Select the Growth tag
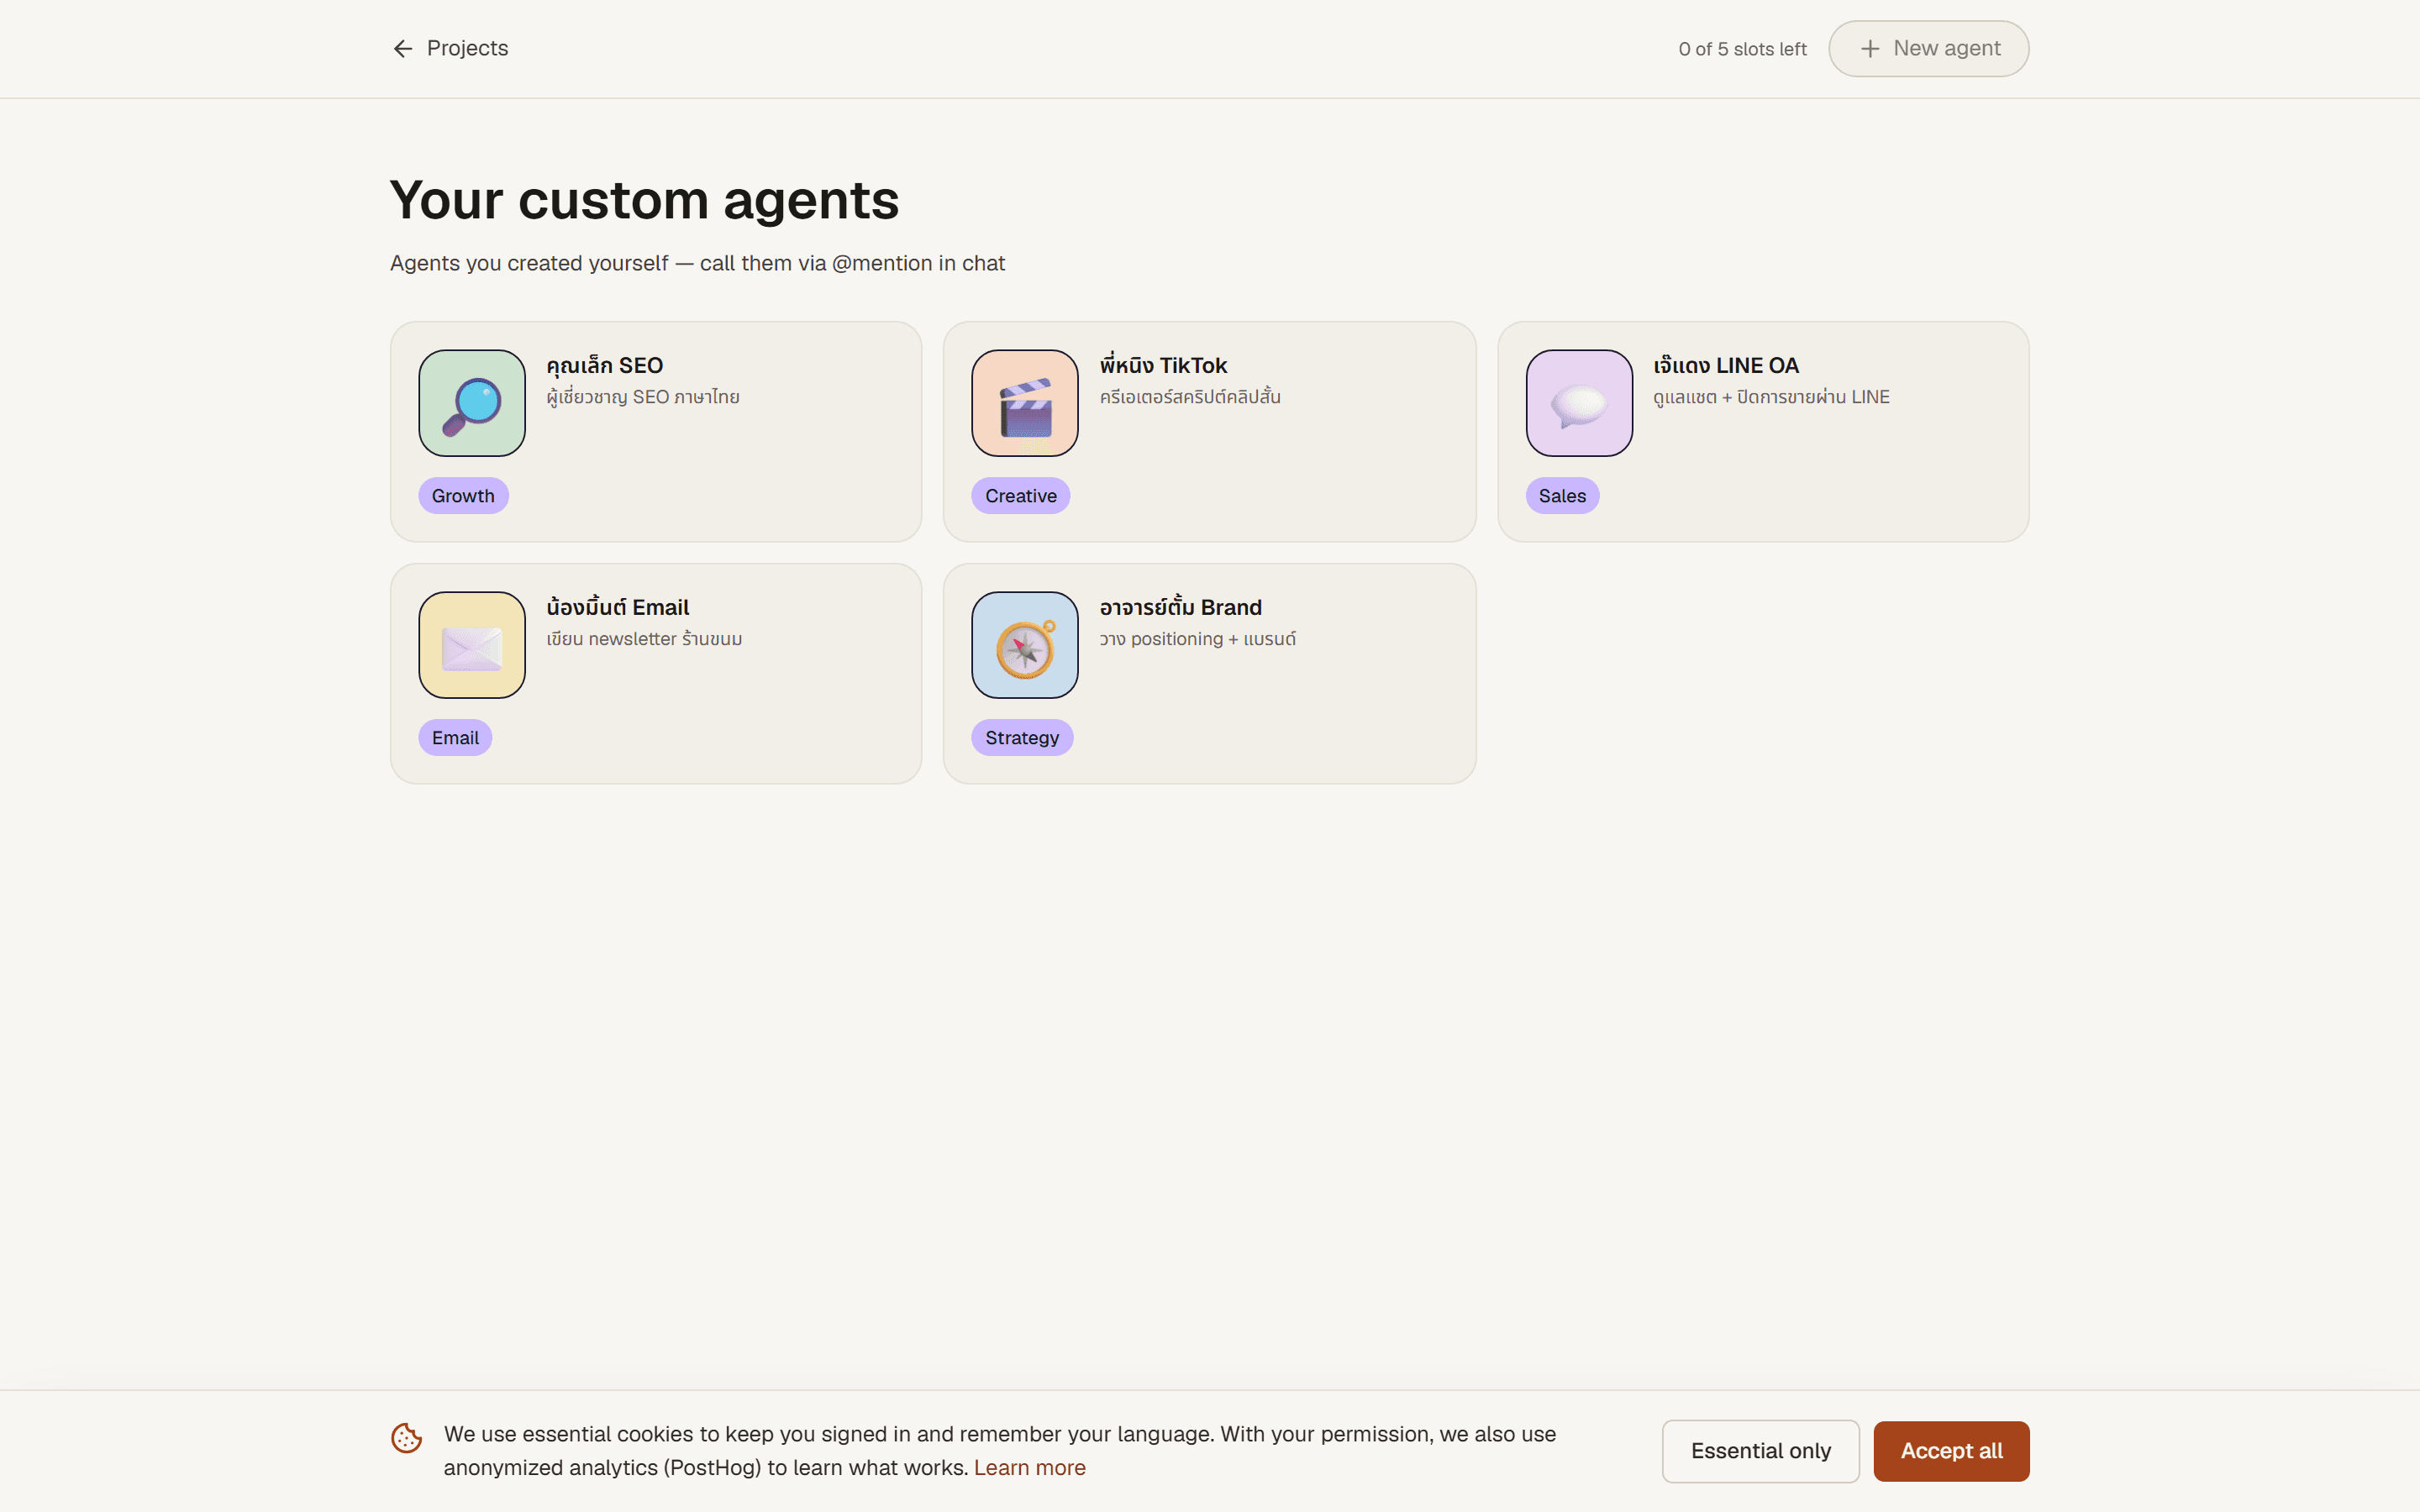The width and height of the screenshot is (2420, 1512). (x=463, y=496)
